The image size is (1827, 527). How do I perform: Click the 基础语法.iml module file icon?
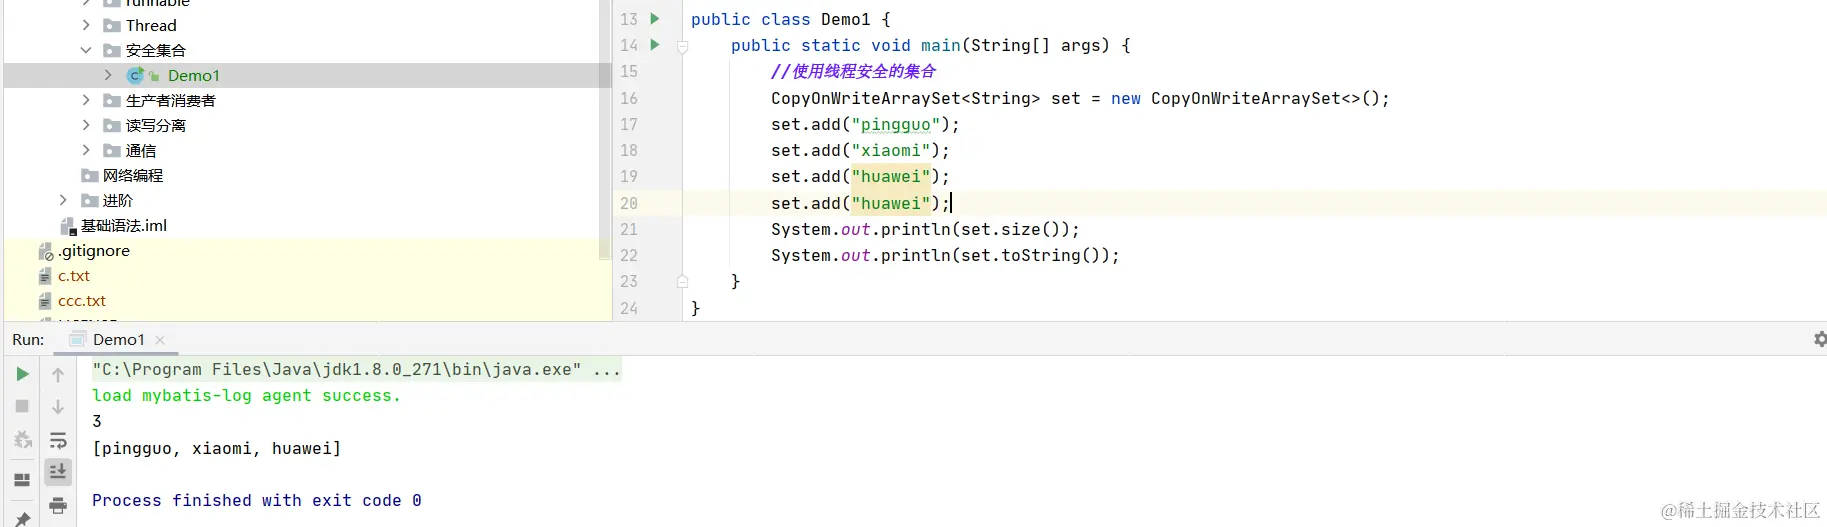pyautogui.click(x=68, y=226)
